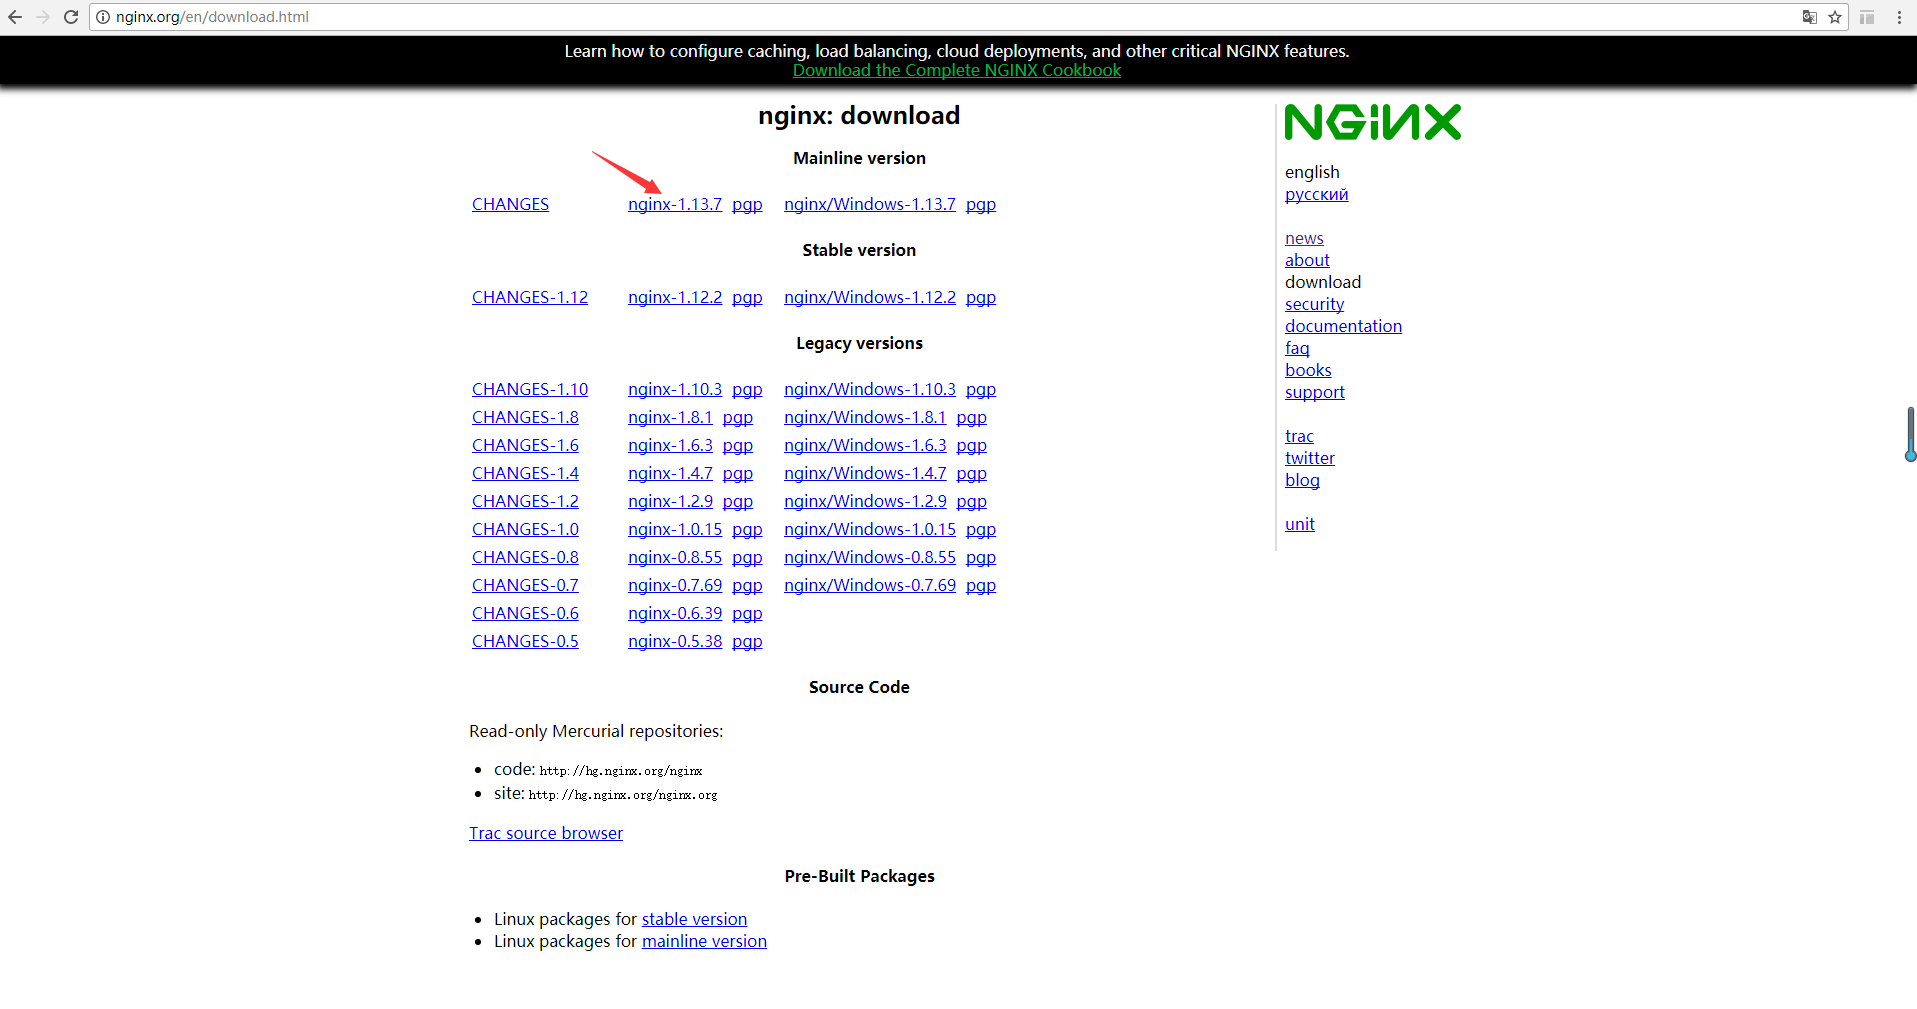Open pgp signature for nginx-1.13.7
1917x1009 pixels.
coord(747,204)
